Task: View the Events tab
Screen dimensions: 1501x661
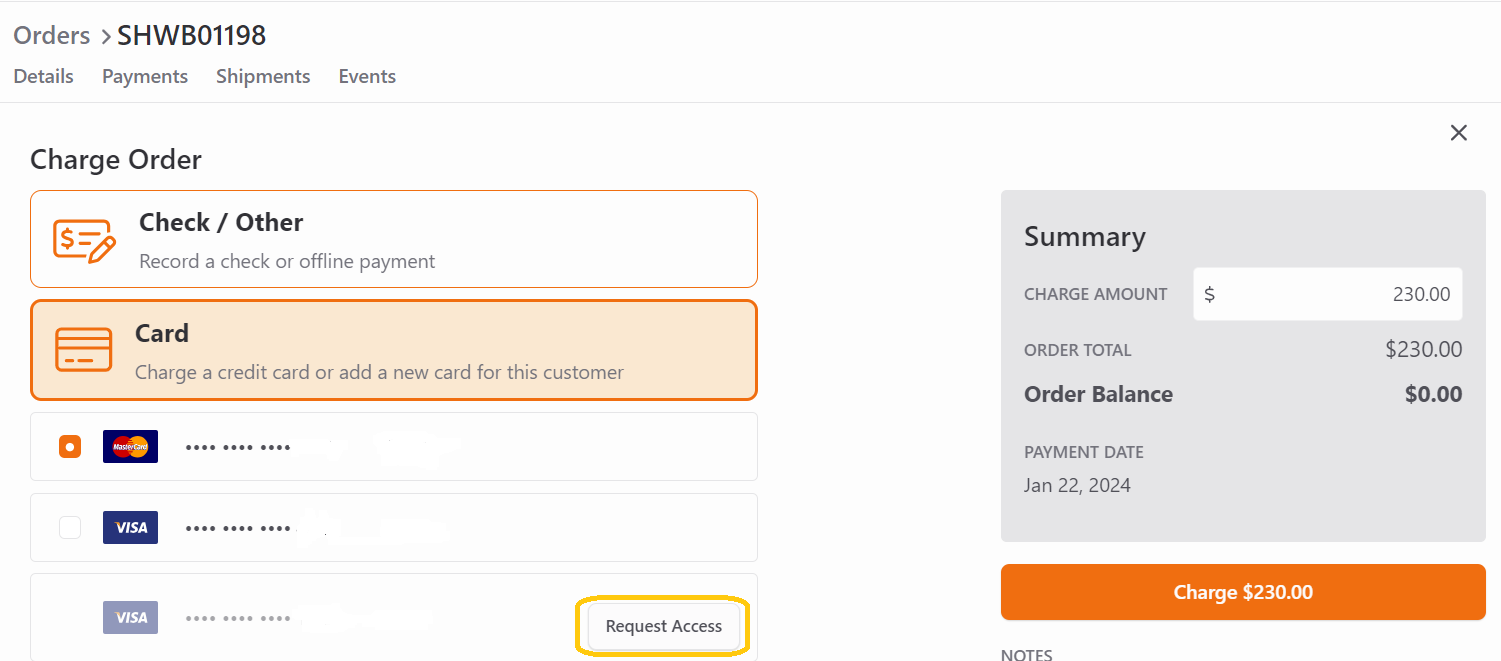Action: tap(367, 76)
